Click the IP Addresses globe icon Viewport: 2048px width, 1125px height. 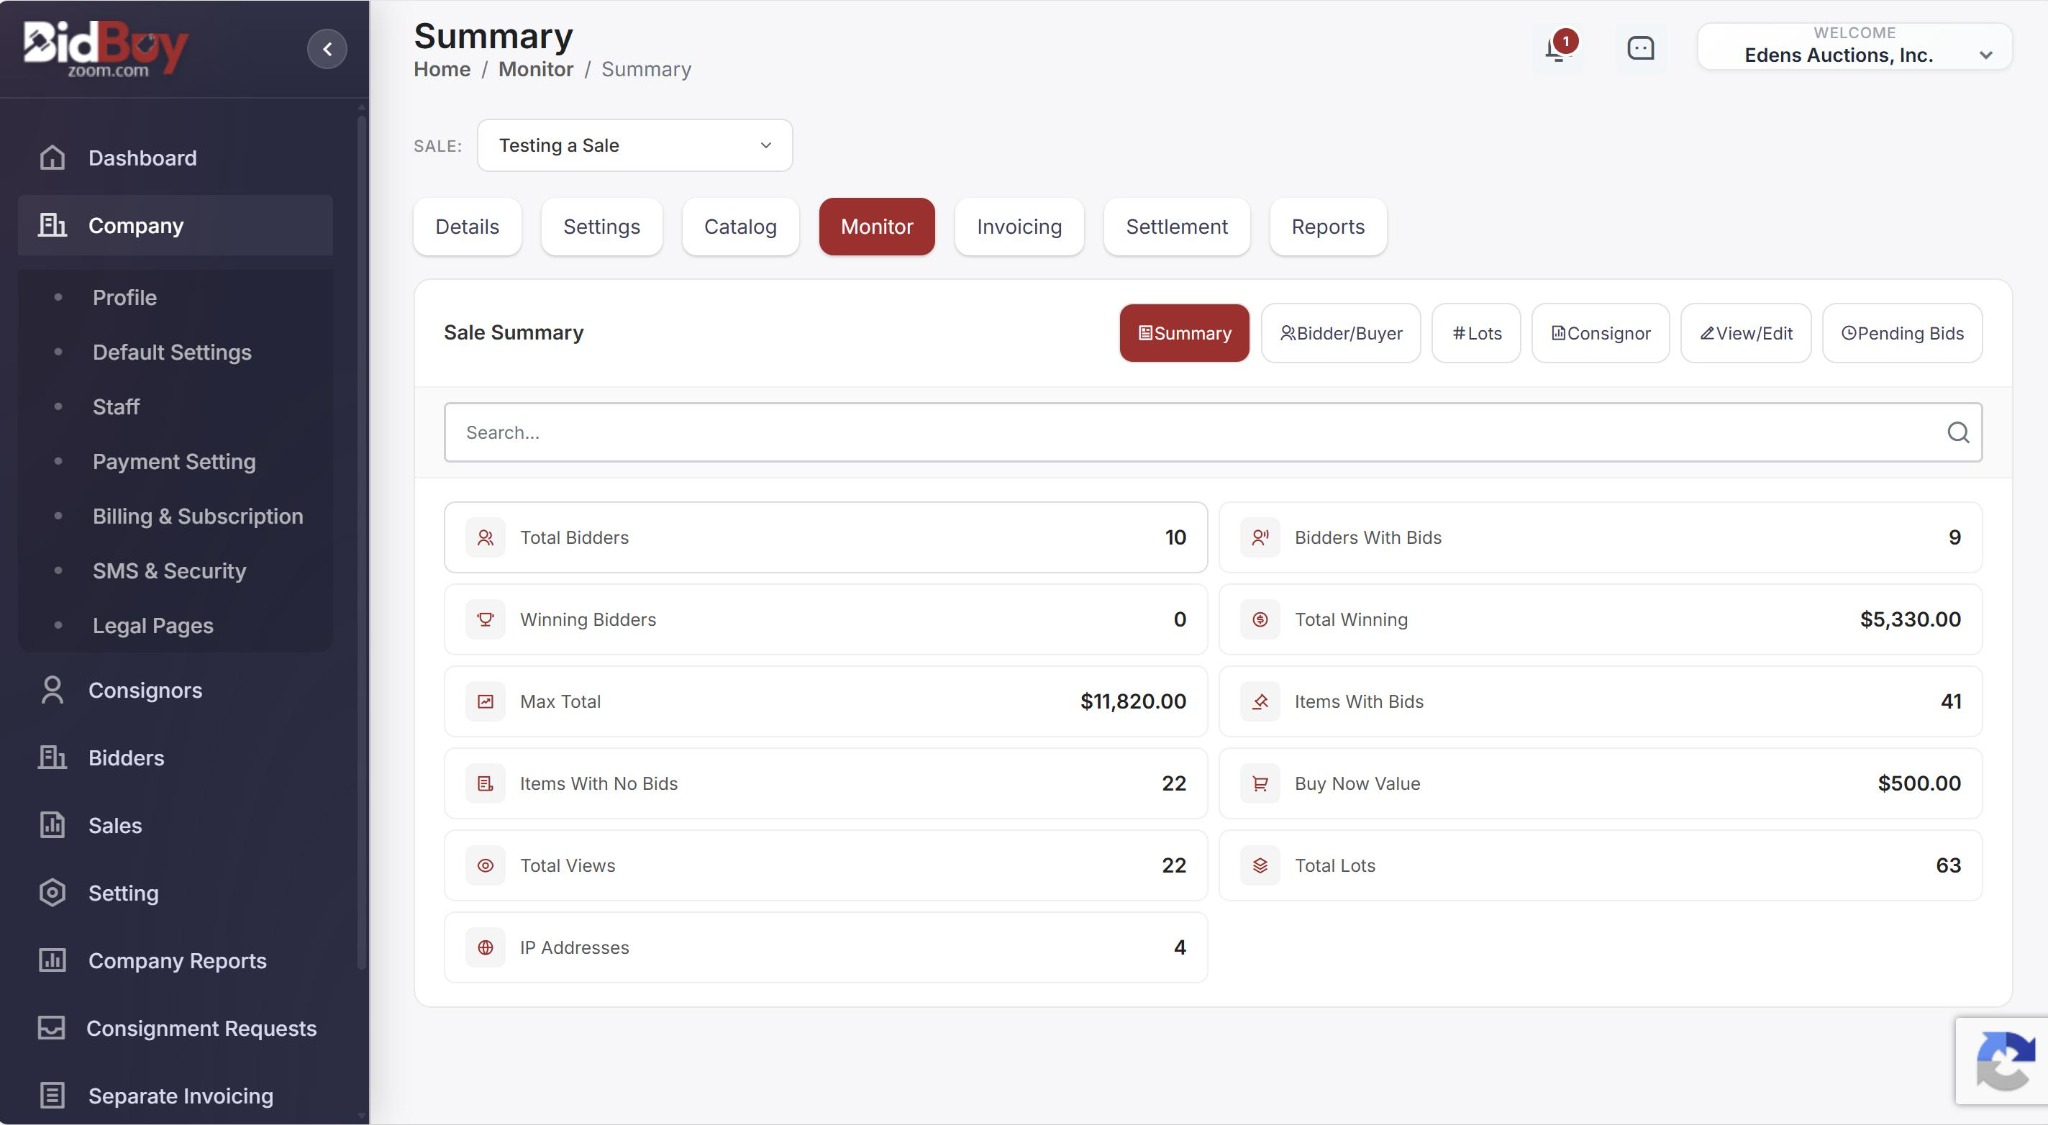[485, 948]
